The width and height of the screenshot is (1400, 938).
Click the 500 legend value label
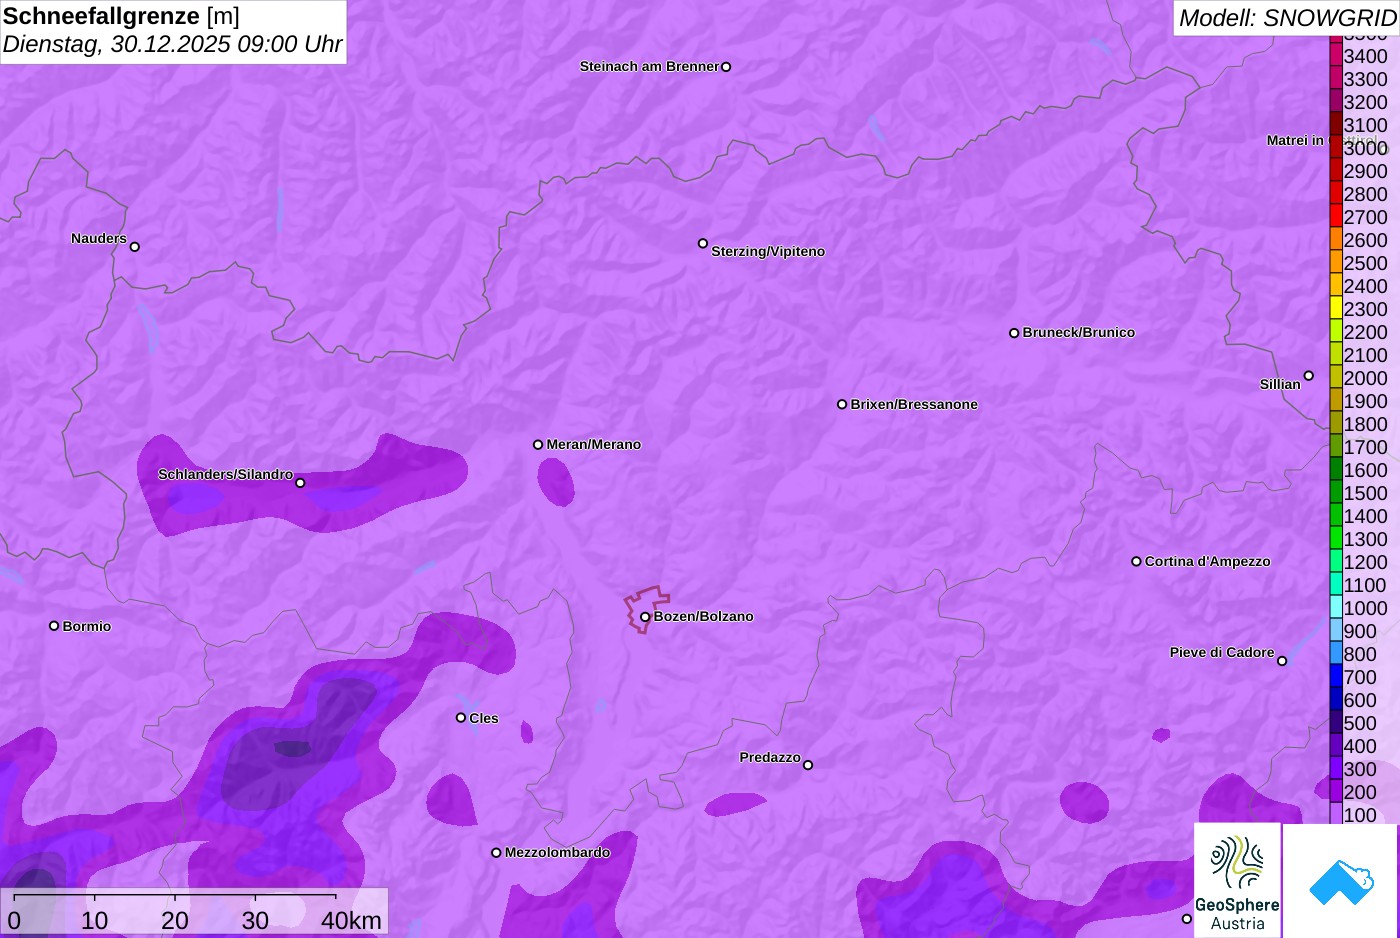pos(1360,723)
